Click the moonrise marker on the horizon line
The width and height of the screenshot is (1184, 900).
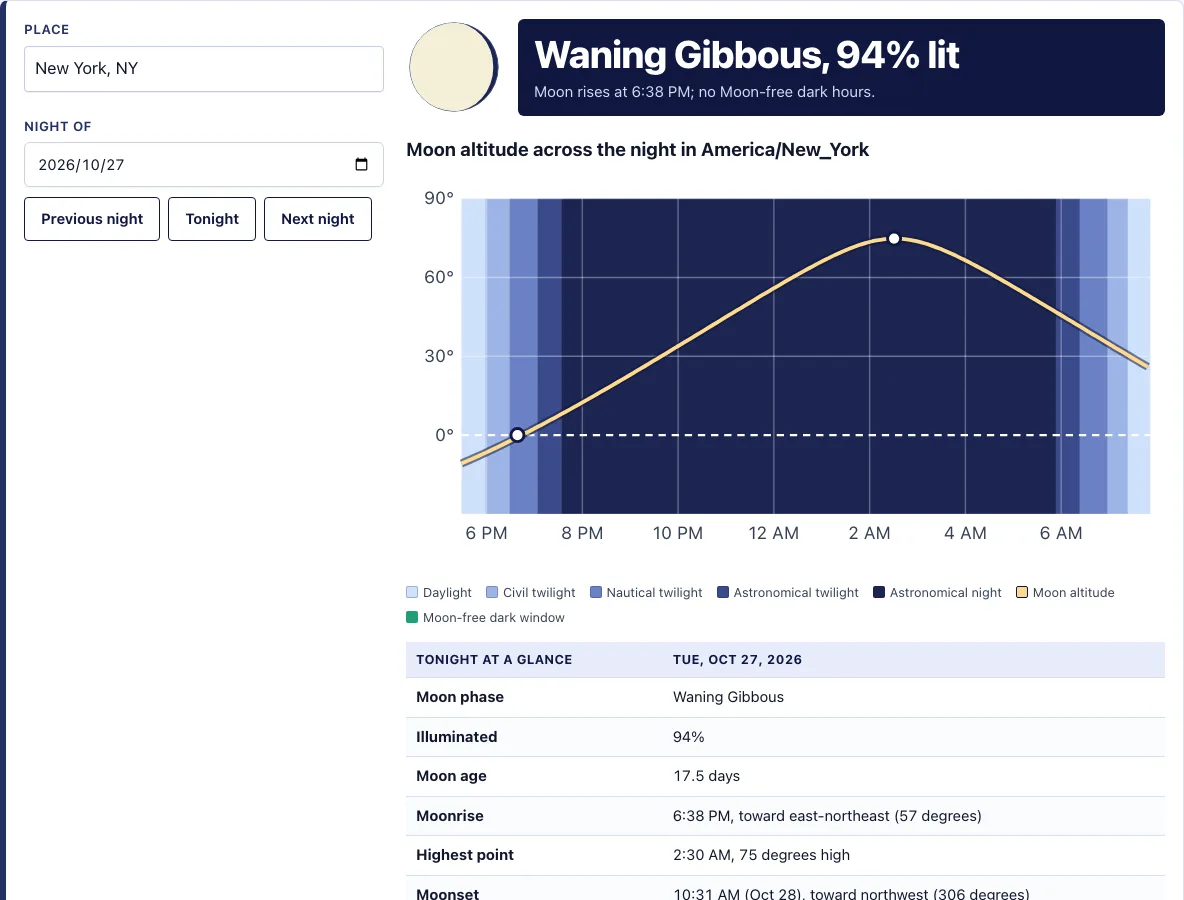pyautogui.click(x=517, y=435)
